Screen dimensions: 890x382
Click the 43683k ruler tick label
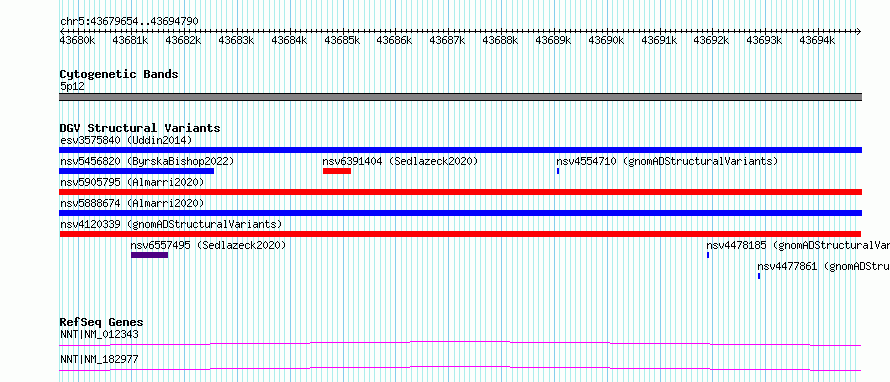(x=236, y=40)
